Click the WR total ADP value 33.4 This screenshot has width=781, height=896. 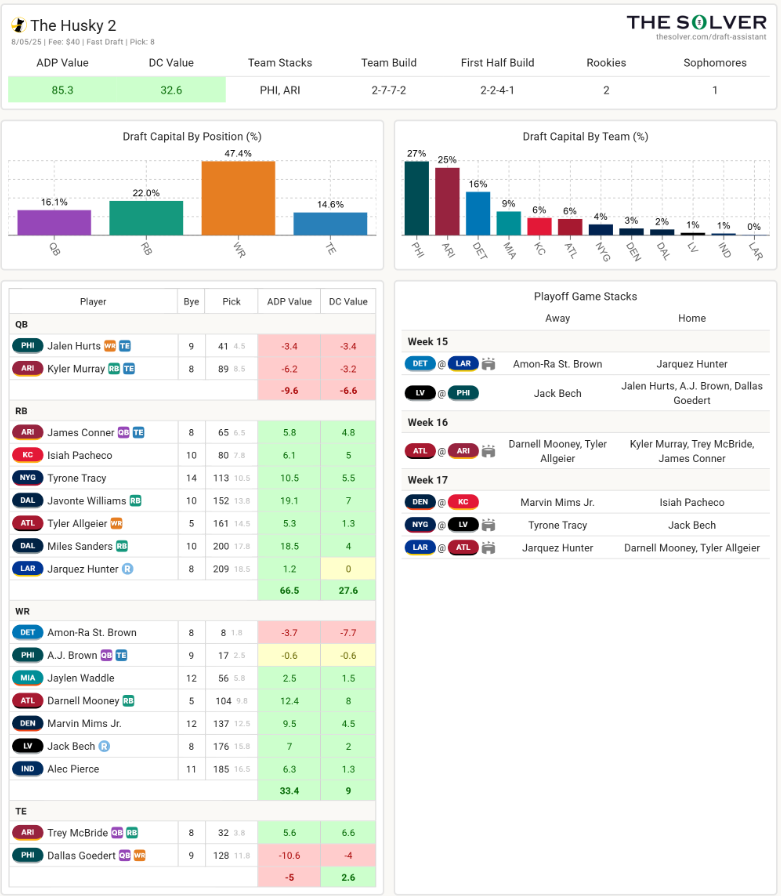point(289,791)
